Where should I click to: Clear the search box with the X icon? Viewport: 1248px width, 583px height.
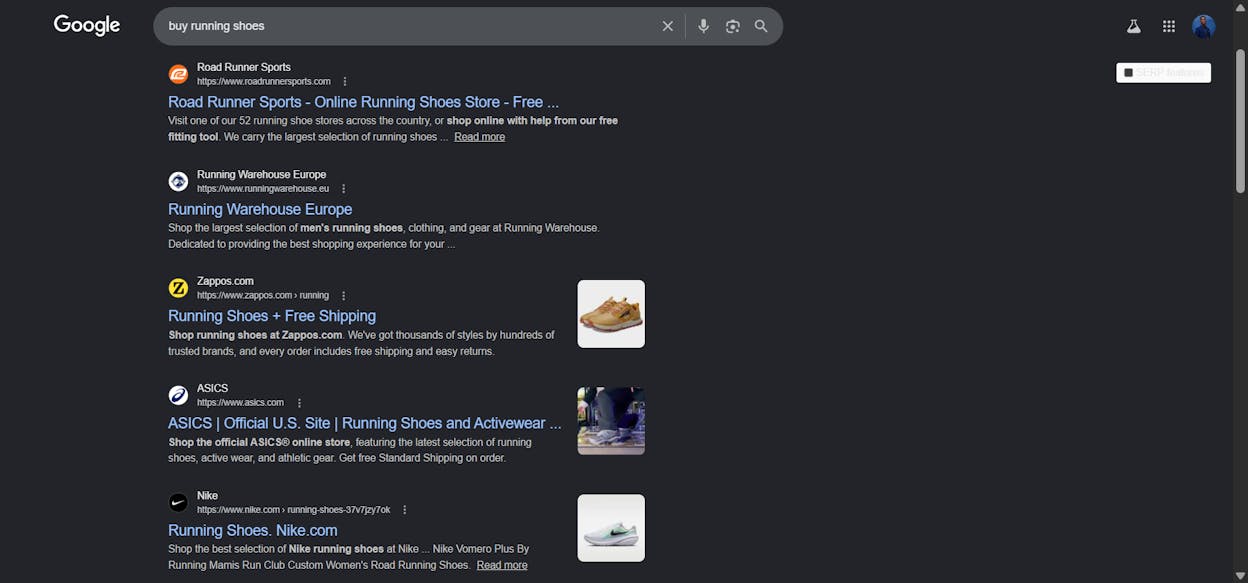668,26
